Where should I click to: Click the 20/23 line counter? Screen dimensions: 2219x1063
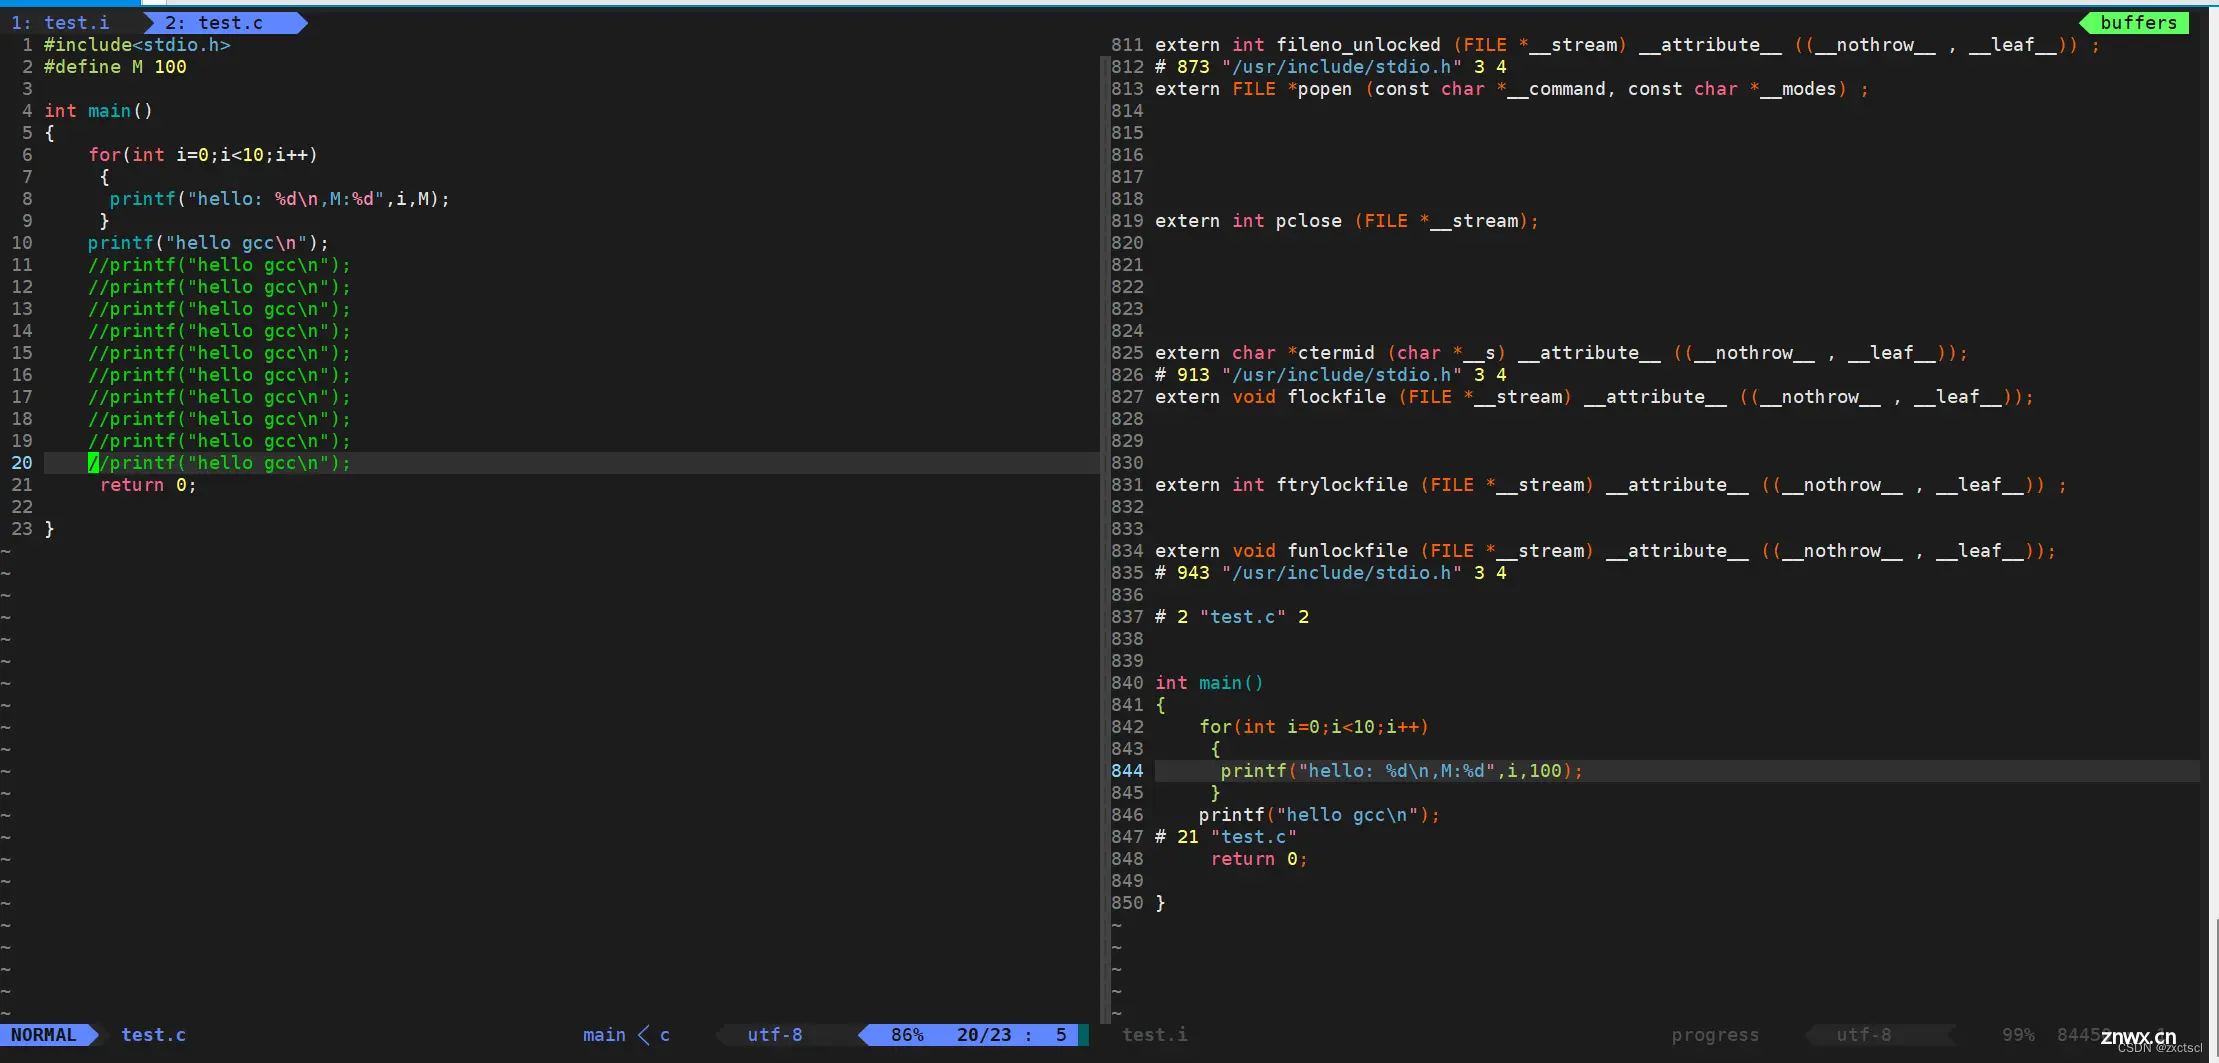click(983, 1035)
